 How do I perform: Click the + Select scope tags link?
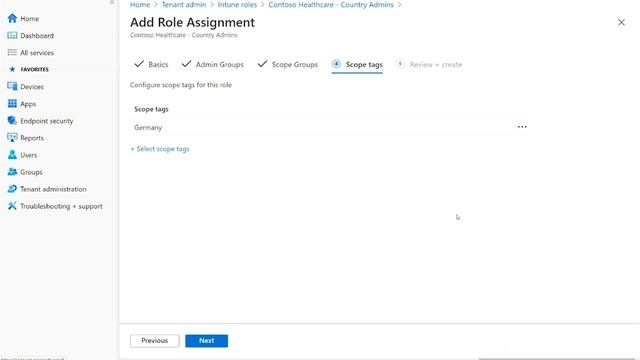tap(160, 149)
